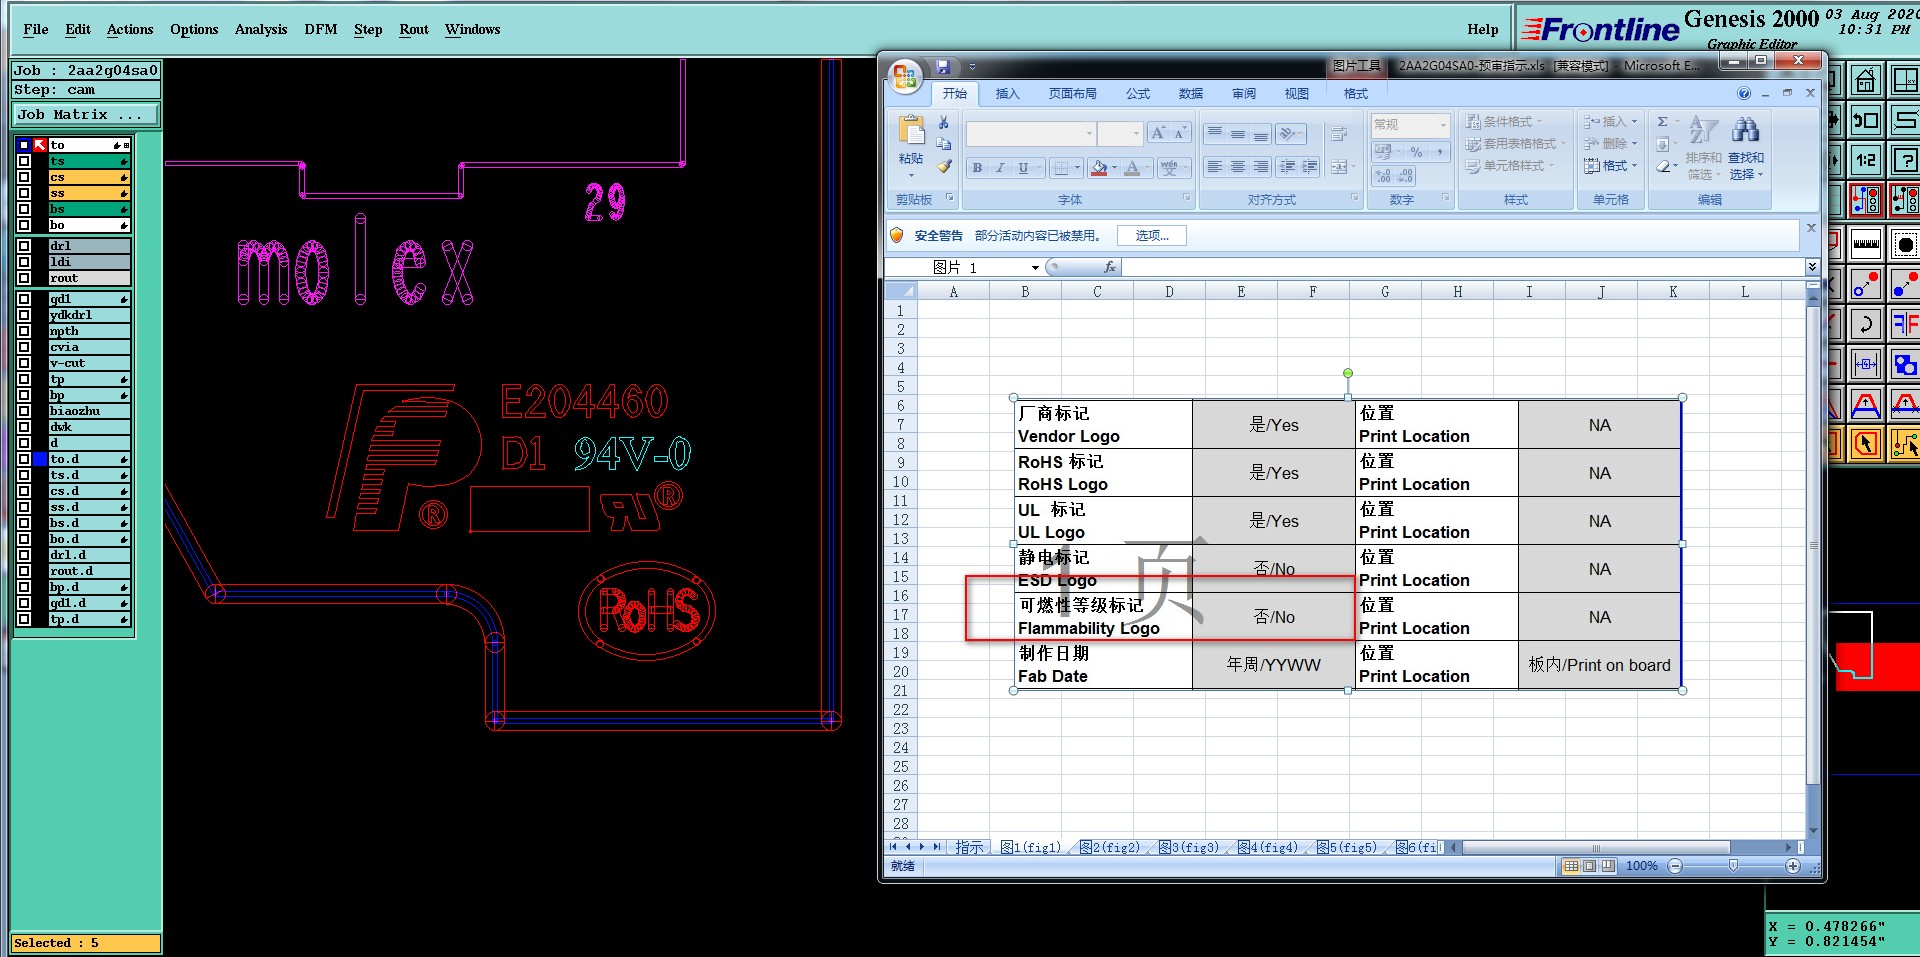Open the 查找和选择 find and select dropdown
1920x957 pixels.
point(1746,148)
